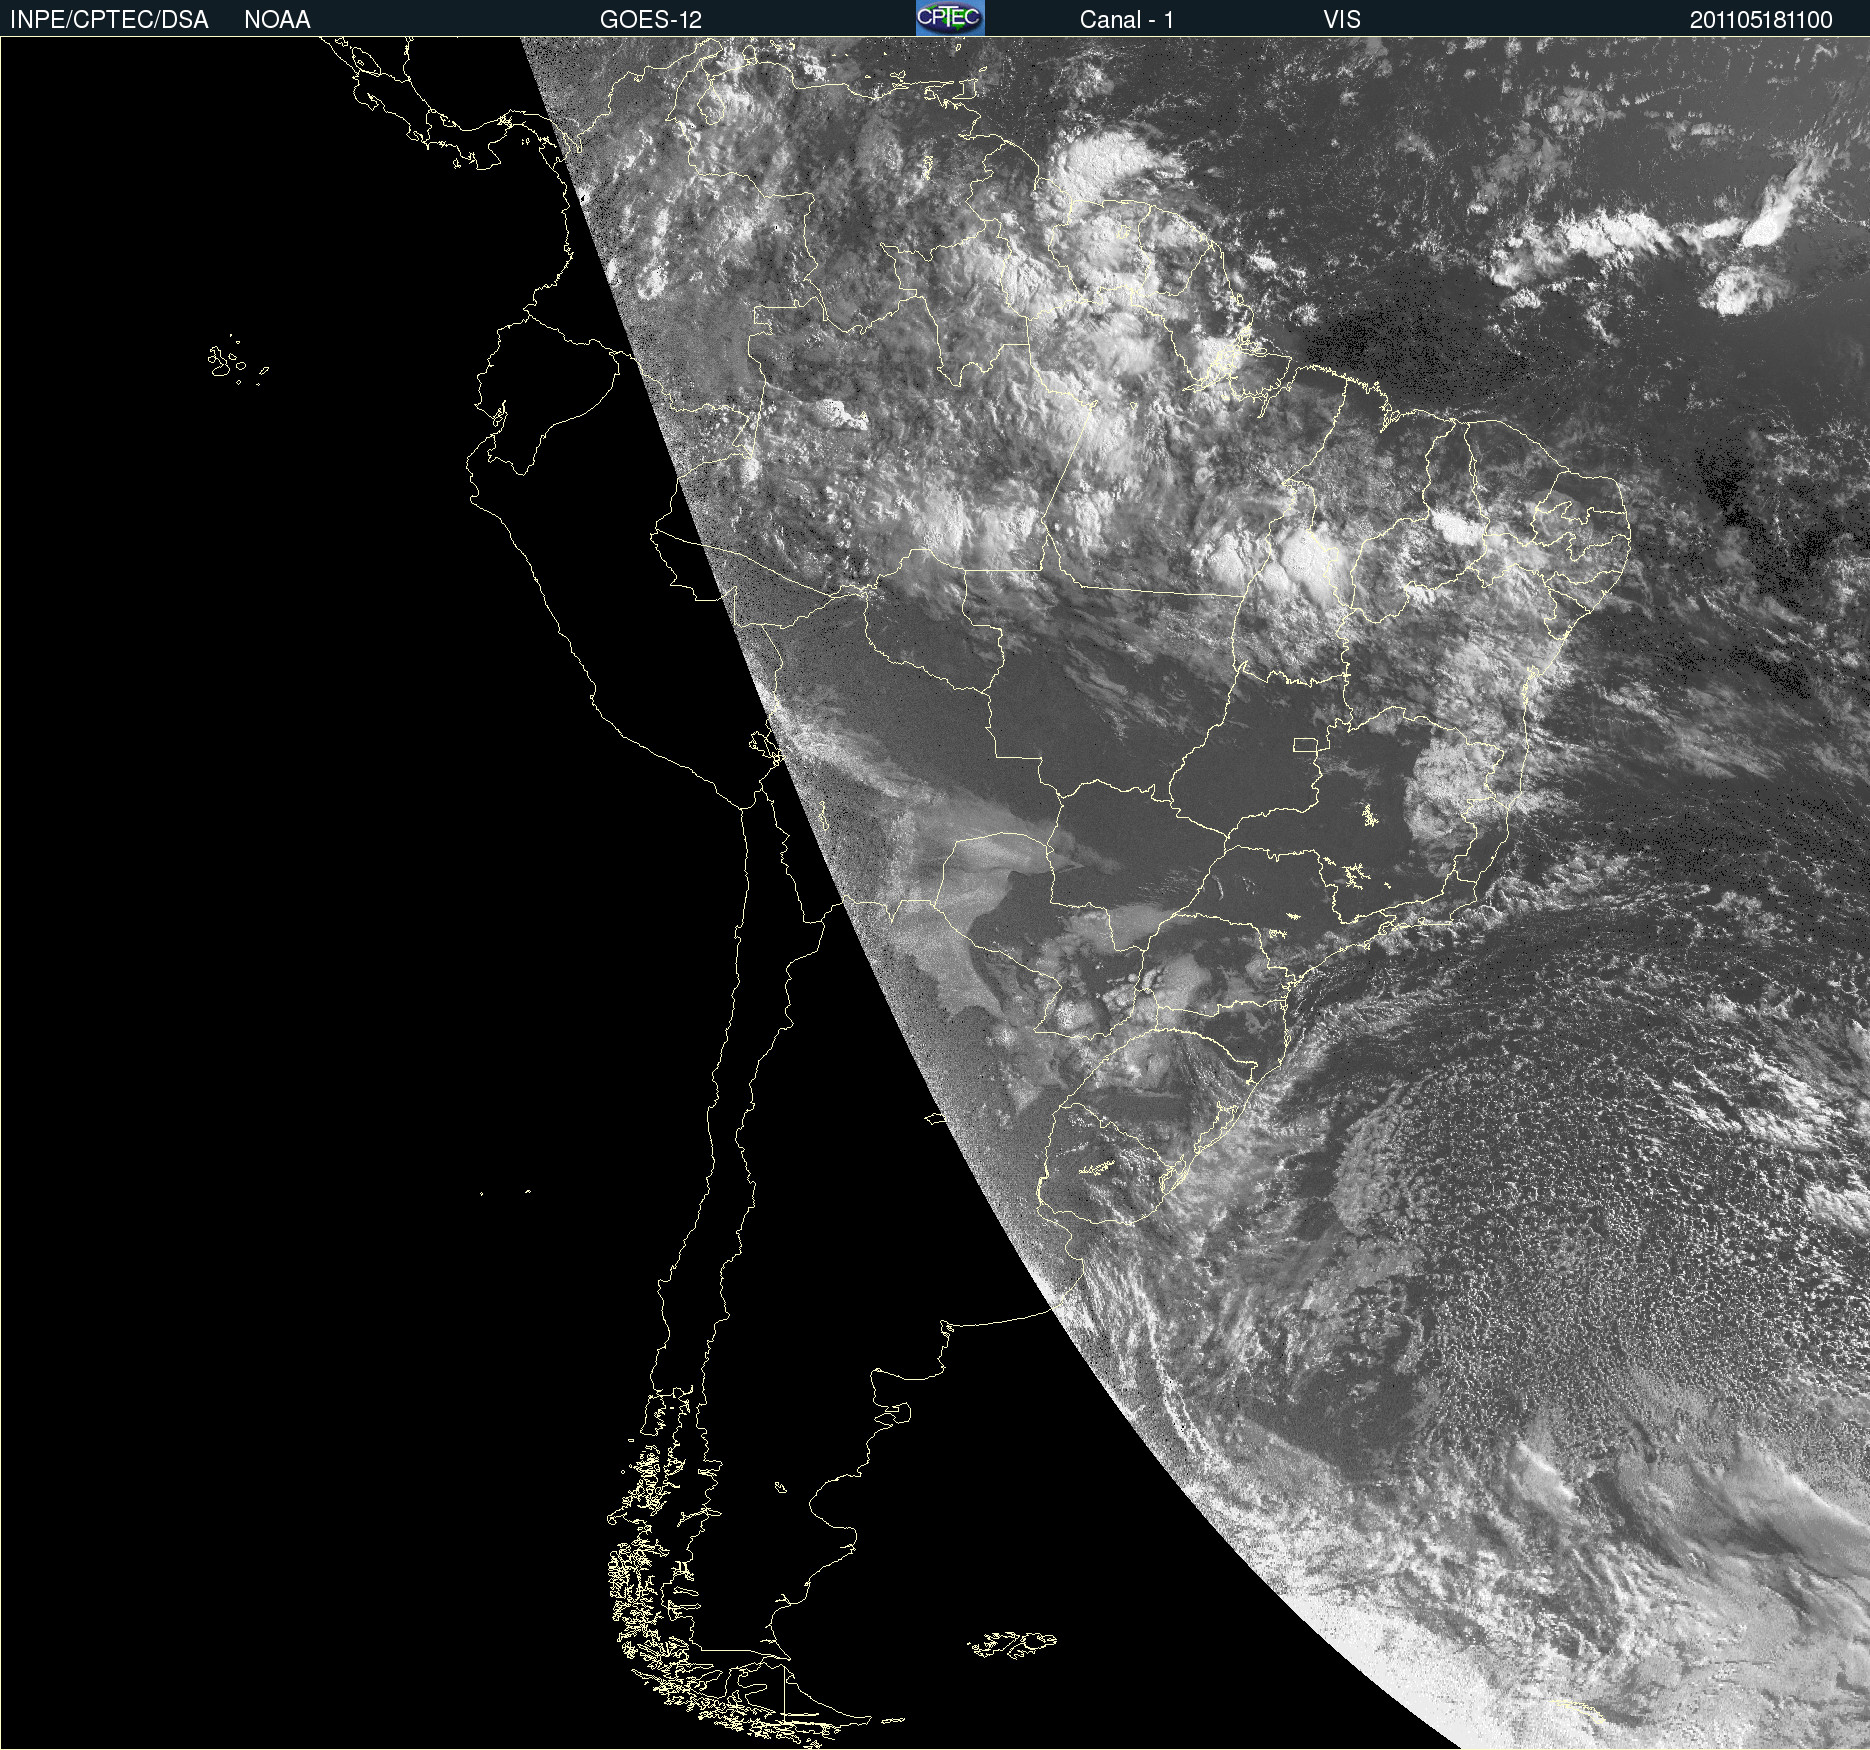
Task: Click the CPTEC logo in the header
Action: pyautogui.click(x=950, y=18)
